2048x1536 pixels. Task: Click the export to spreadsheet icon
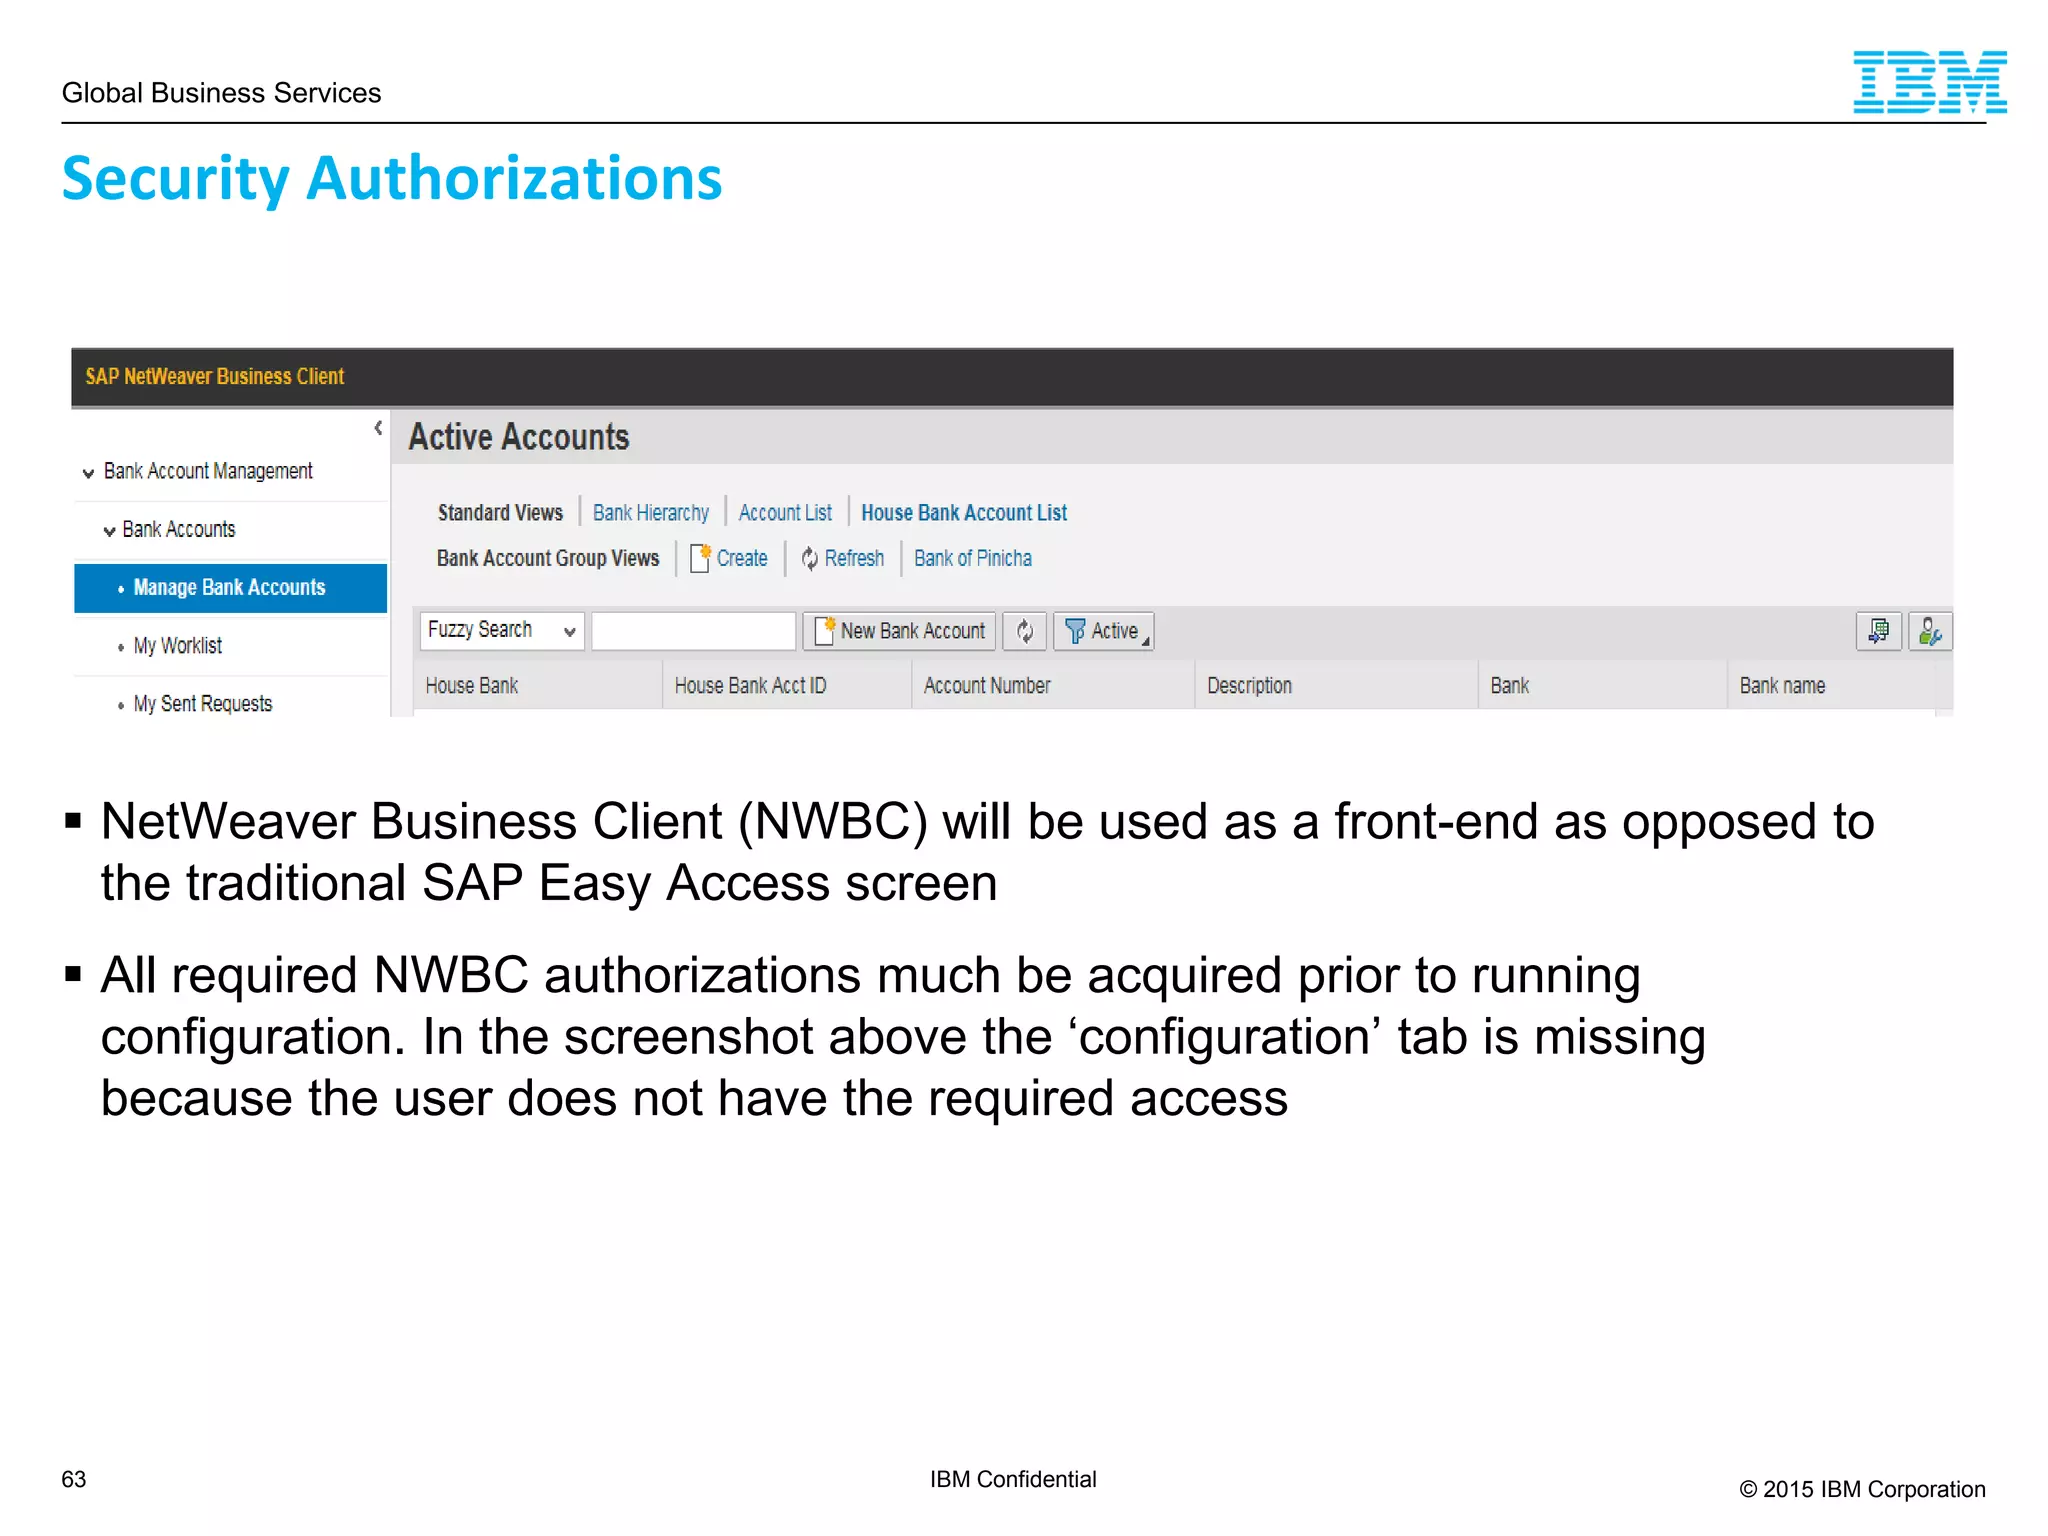1879,631
